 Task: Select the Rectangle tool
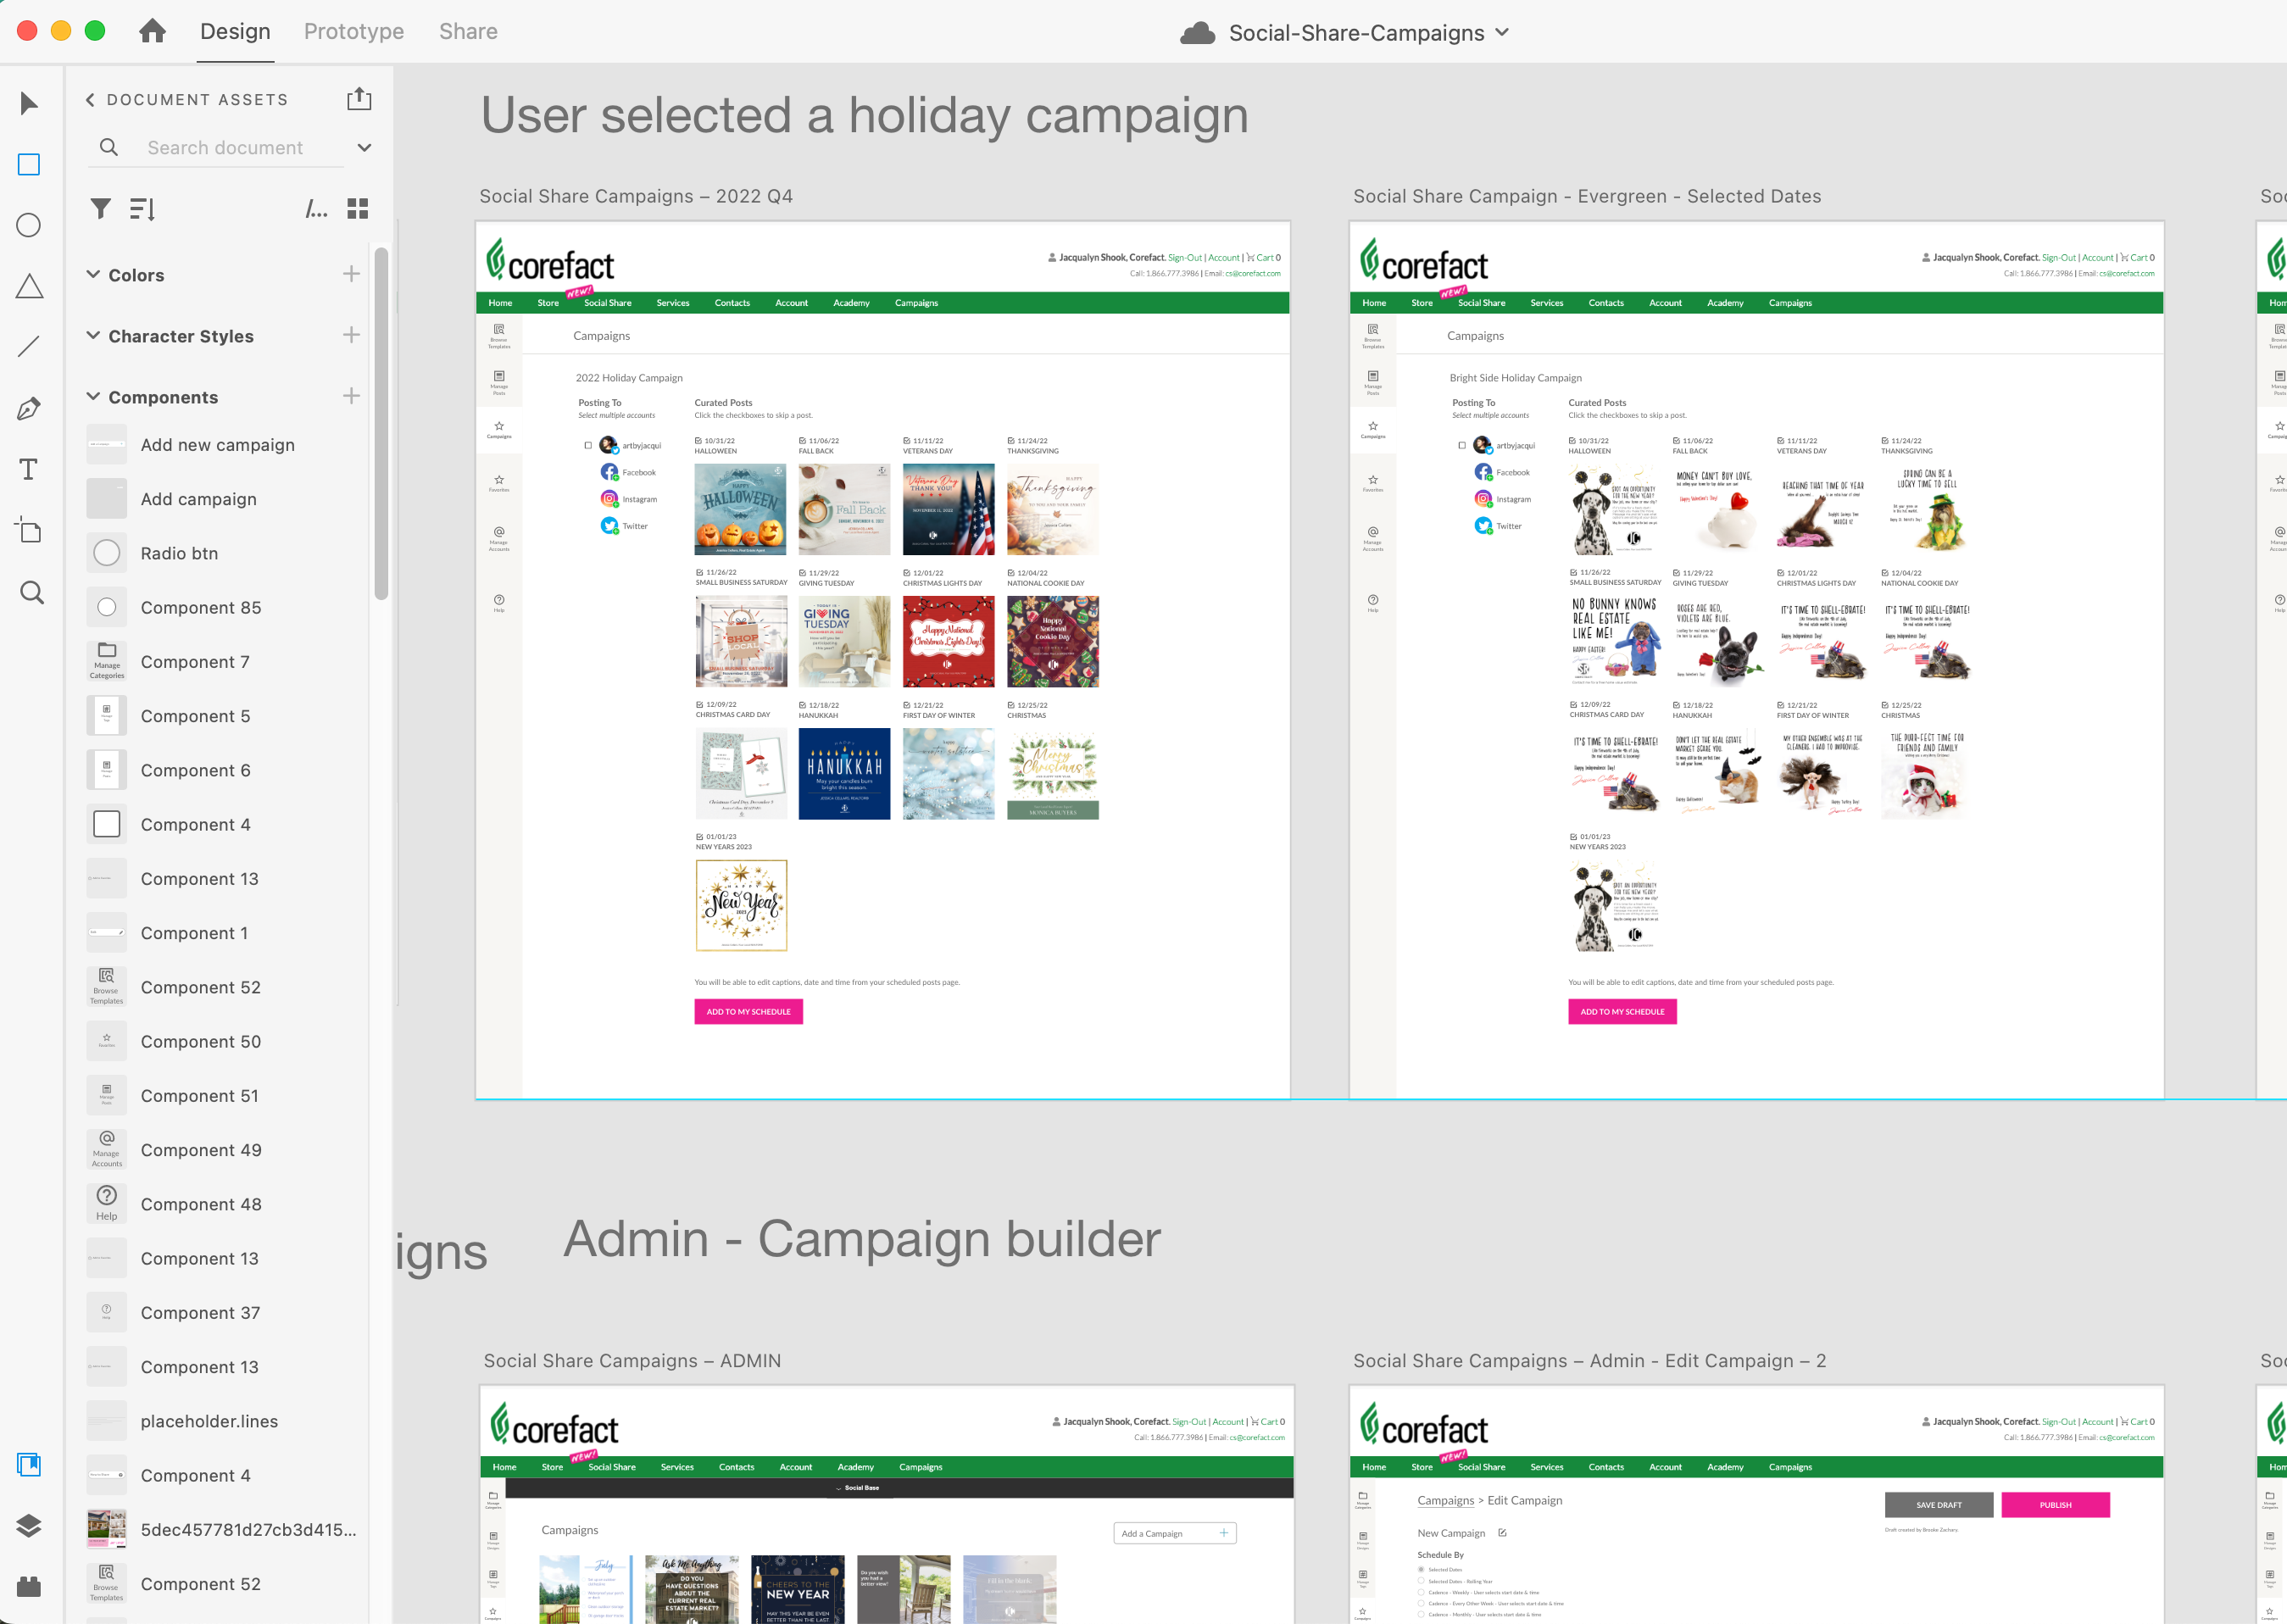click(x=29, y=165)
